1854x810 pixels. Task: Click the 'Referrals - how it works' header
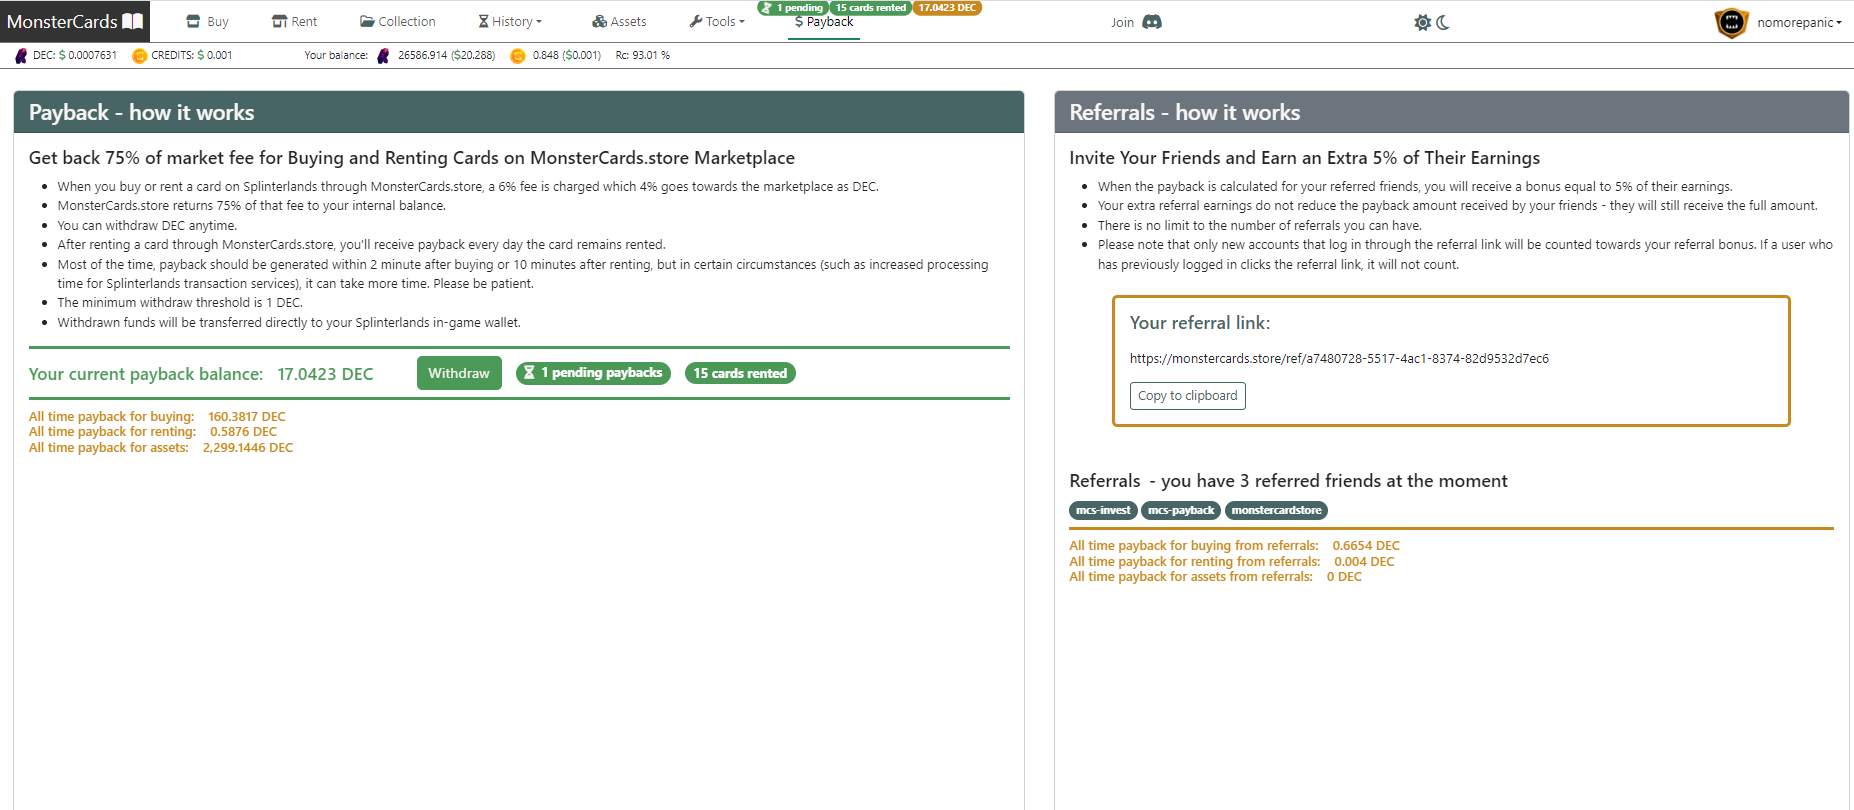[1451, 112]
